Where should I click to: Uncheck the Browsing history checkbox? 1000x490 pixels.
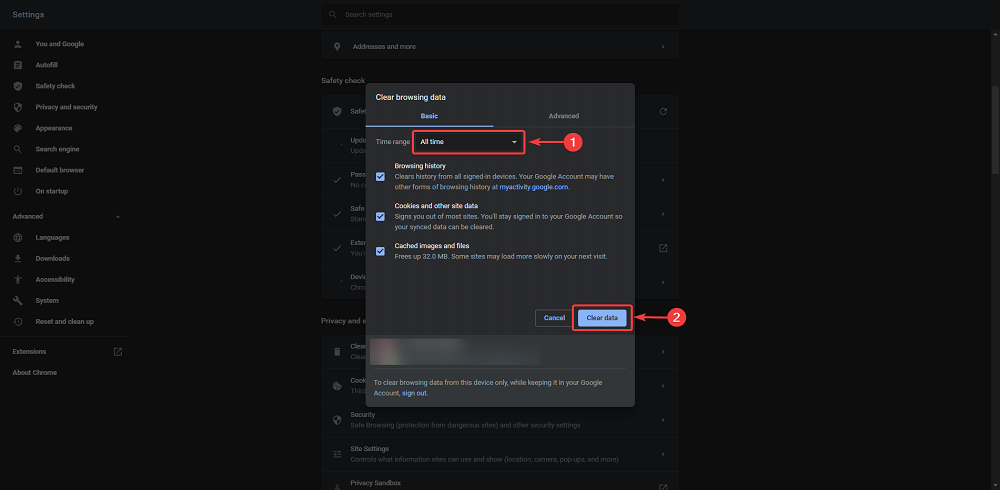tap(381, 176)
